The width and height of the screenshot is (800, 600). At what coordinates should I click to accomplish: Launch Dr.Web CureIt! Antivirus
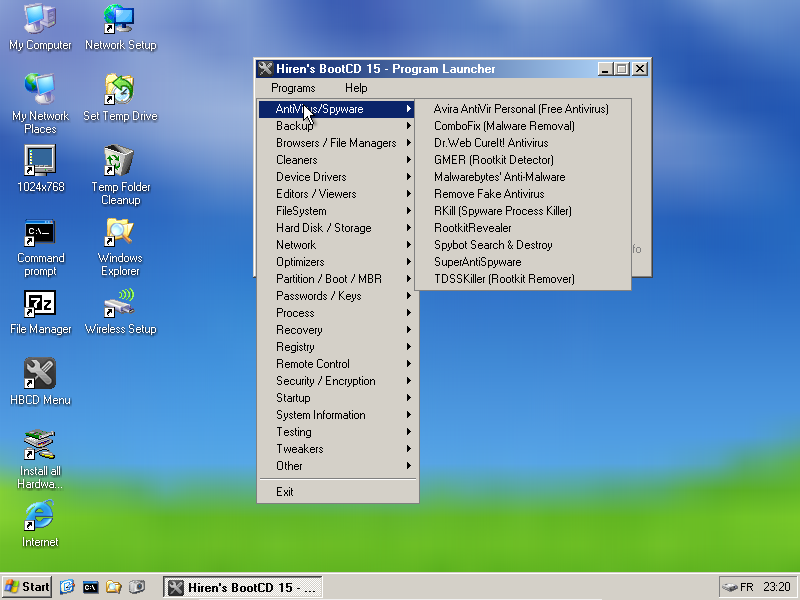pos(523,143)
